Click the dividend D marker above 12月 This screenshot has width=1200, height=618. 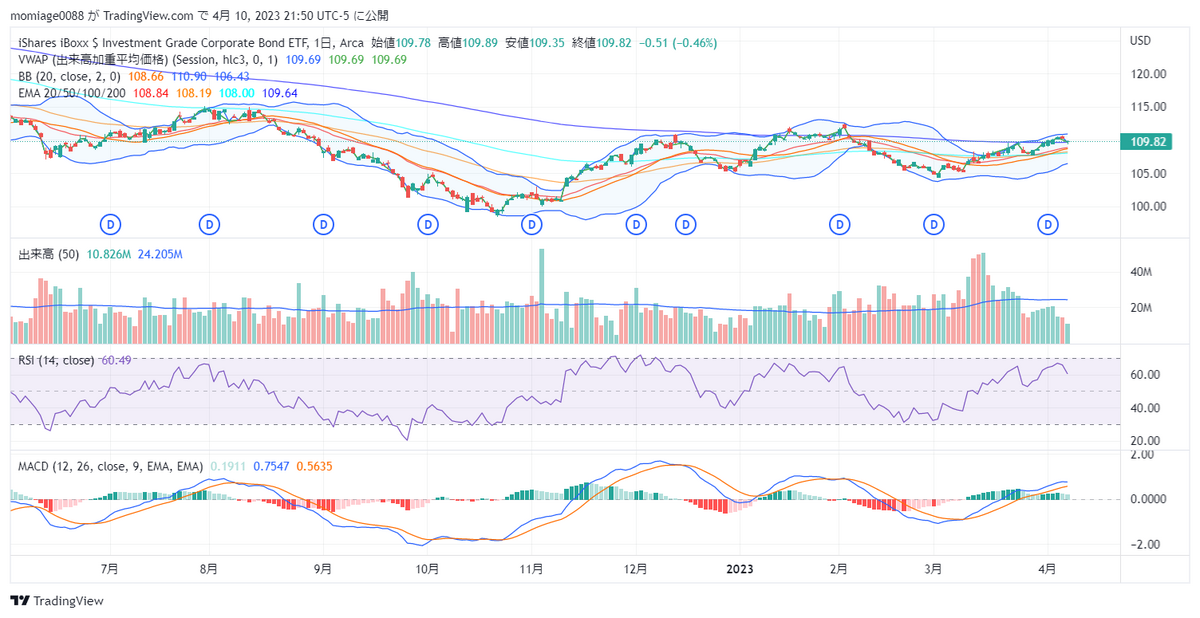tap(636, 225)
